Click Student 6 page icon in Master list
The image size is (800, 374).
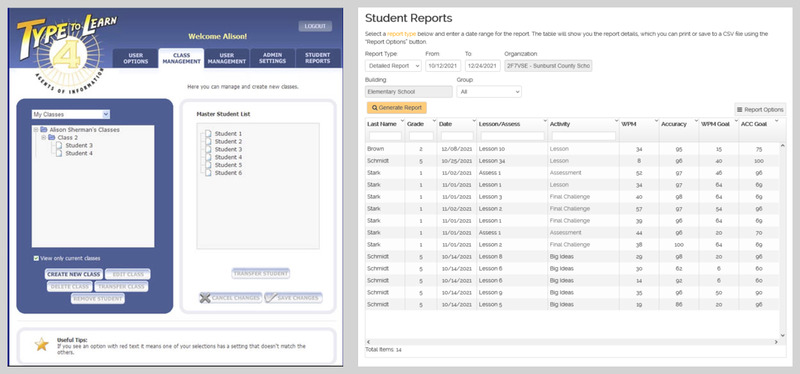tap(208, 173)
